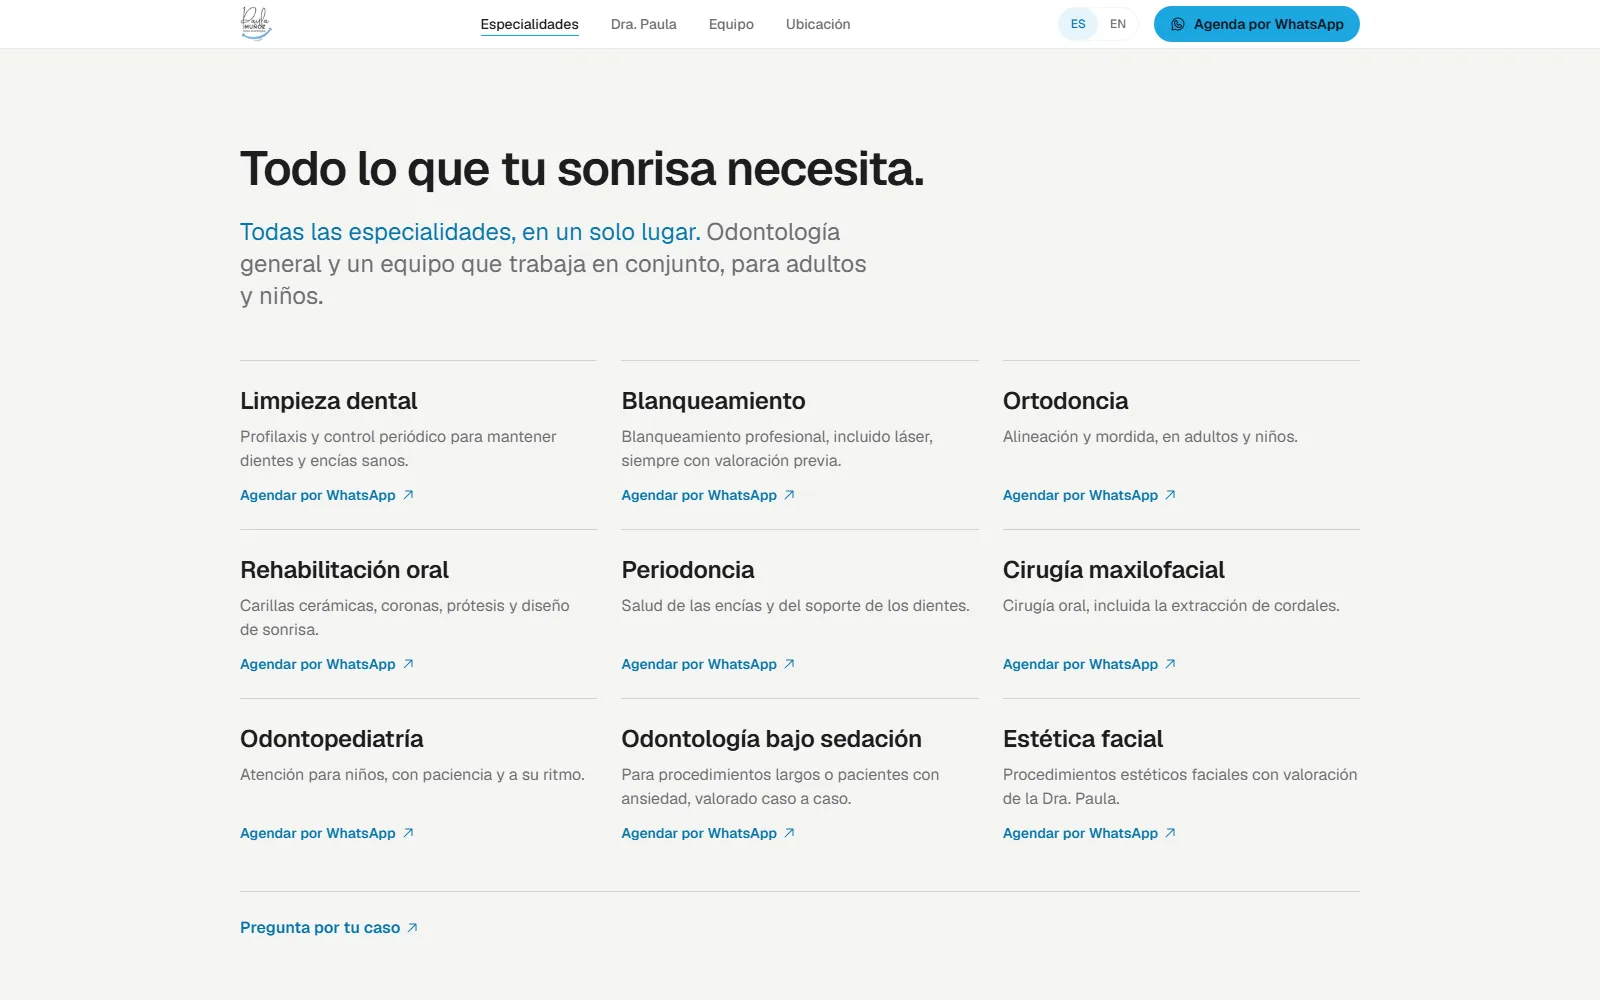1600x1000 pixels.
Task: Click WhatsApp icon in Agenda button
Action: [1178, 24]
